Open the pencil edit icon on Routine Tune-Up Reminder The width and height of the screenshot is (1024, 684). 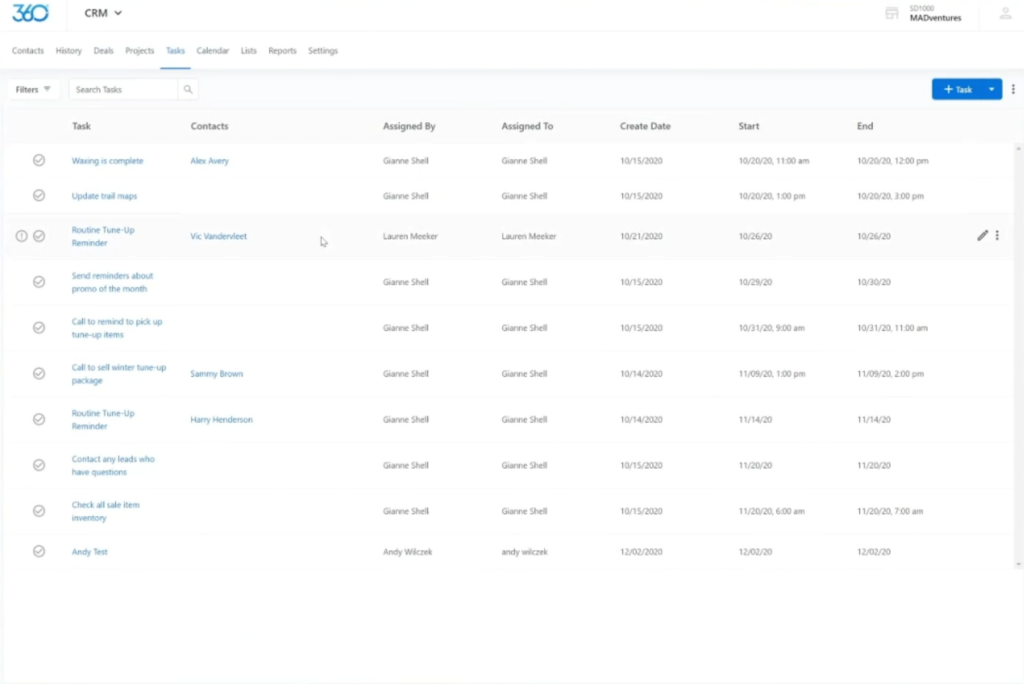click(x=983, y=235)
